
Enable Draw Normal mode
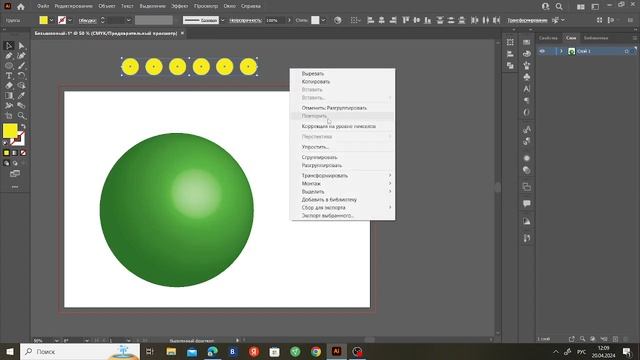click(x=6, y=163)
